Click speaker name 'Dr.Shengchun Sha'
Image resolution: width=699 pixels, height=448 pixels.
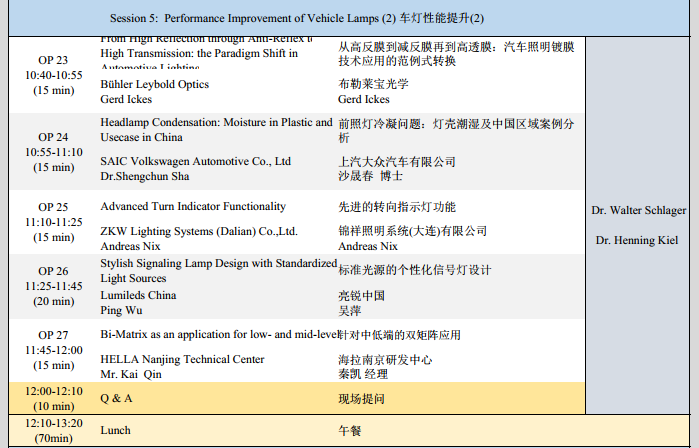pos(144,176)
